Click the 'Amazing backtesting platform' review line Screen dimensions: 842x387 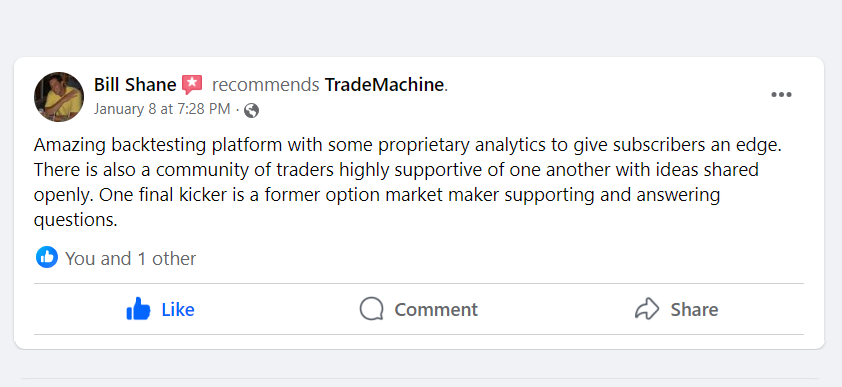(x=408, y=145)
